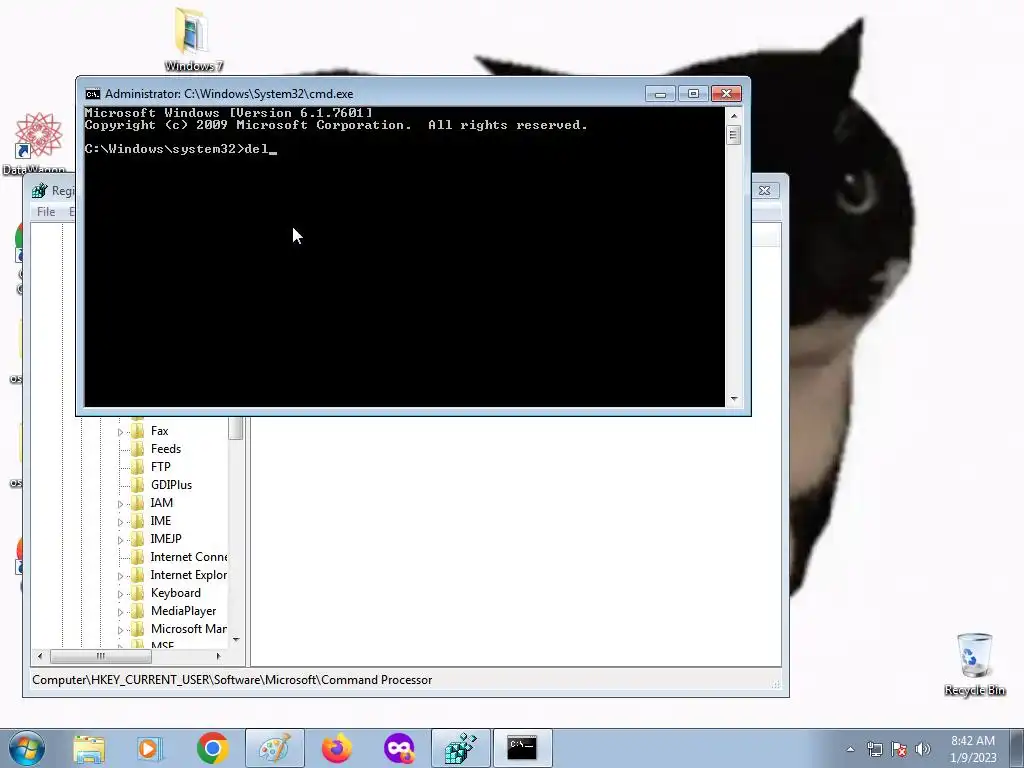Open cmd window system menu icon
Image resolution: width=1024 pixels, height=768 pixels.
93,94
